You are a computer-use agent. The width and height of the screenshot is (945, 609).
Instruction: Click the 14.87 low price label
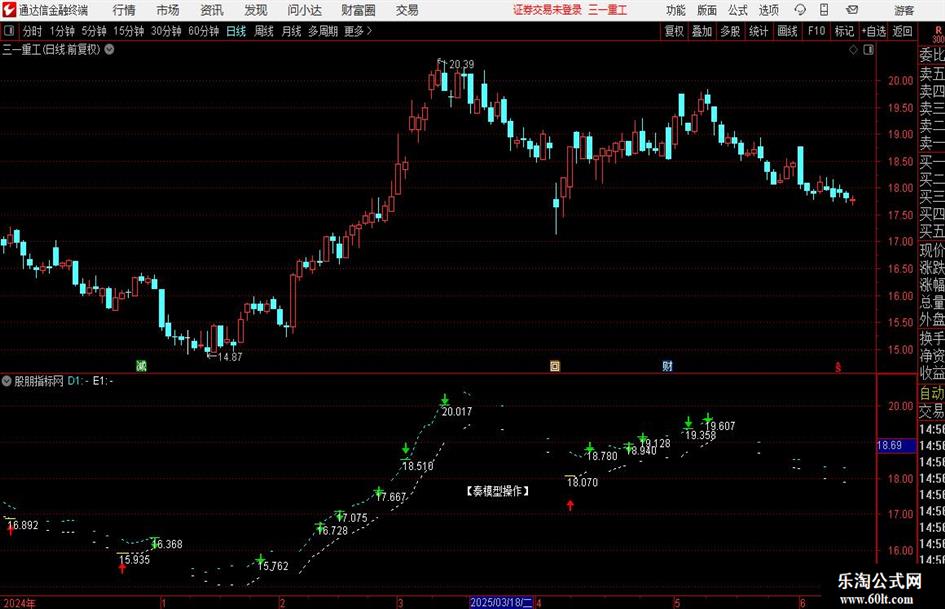[x=230, y=357]
